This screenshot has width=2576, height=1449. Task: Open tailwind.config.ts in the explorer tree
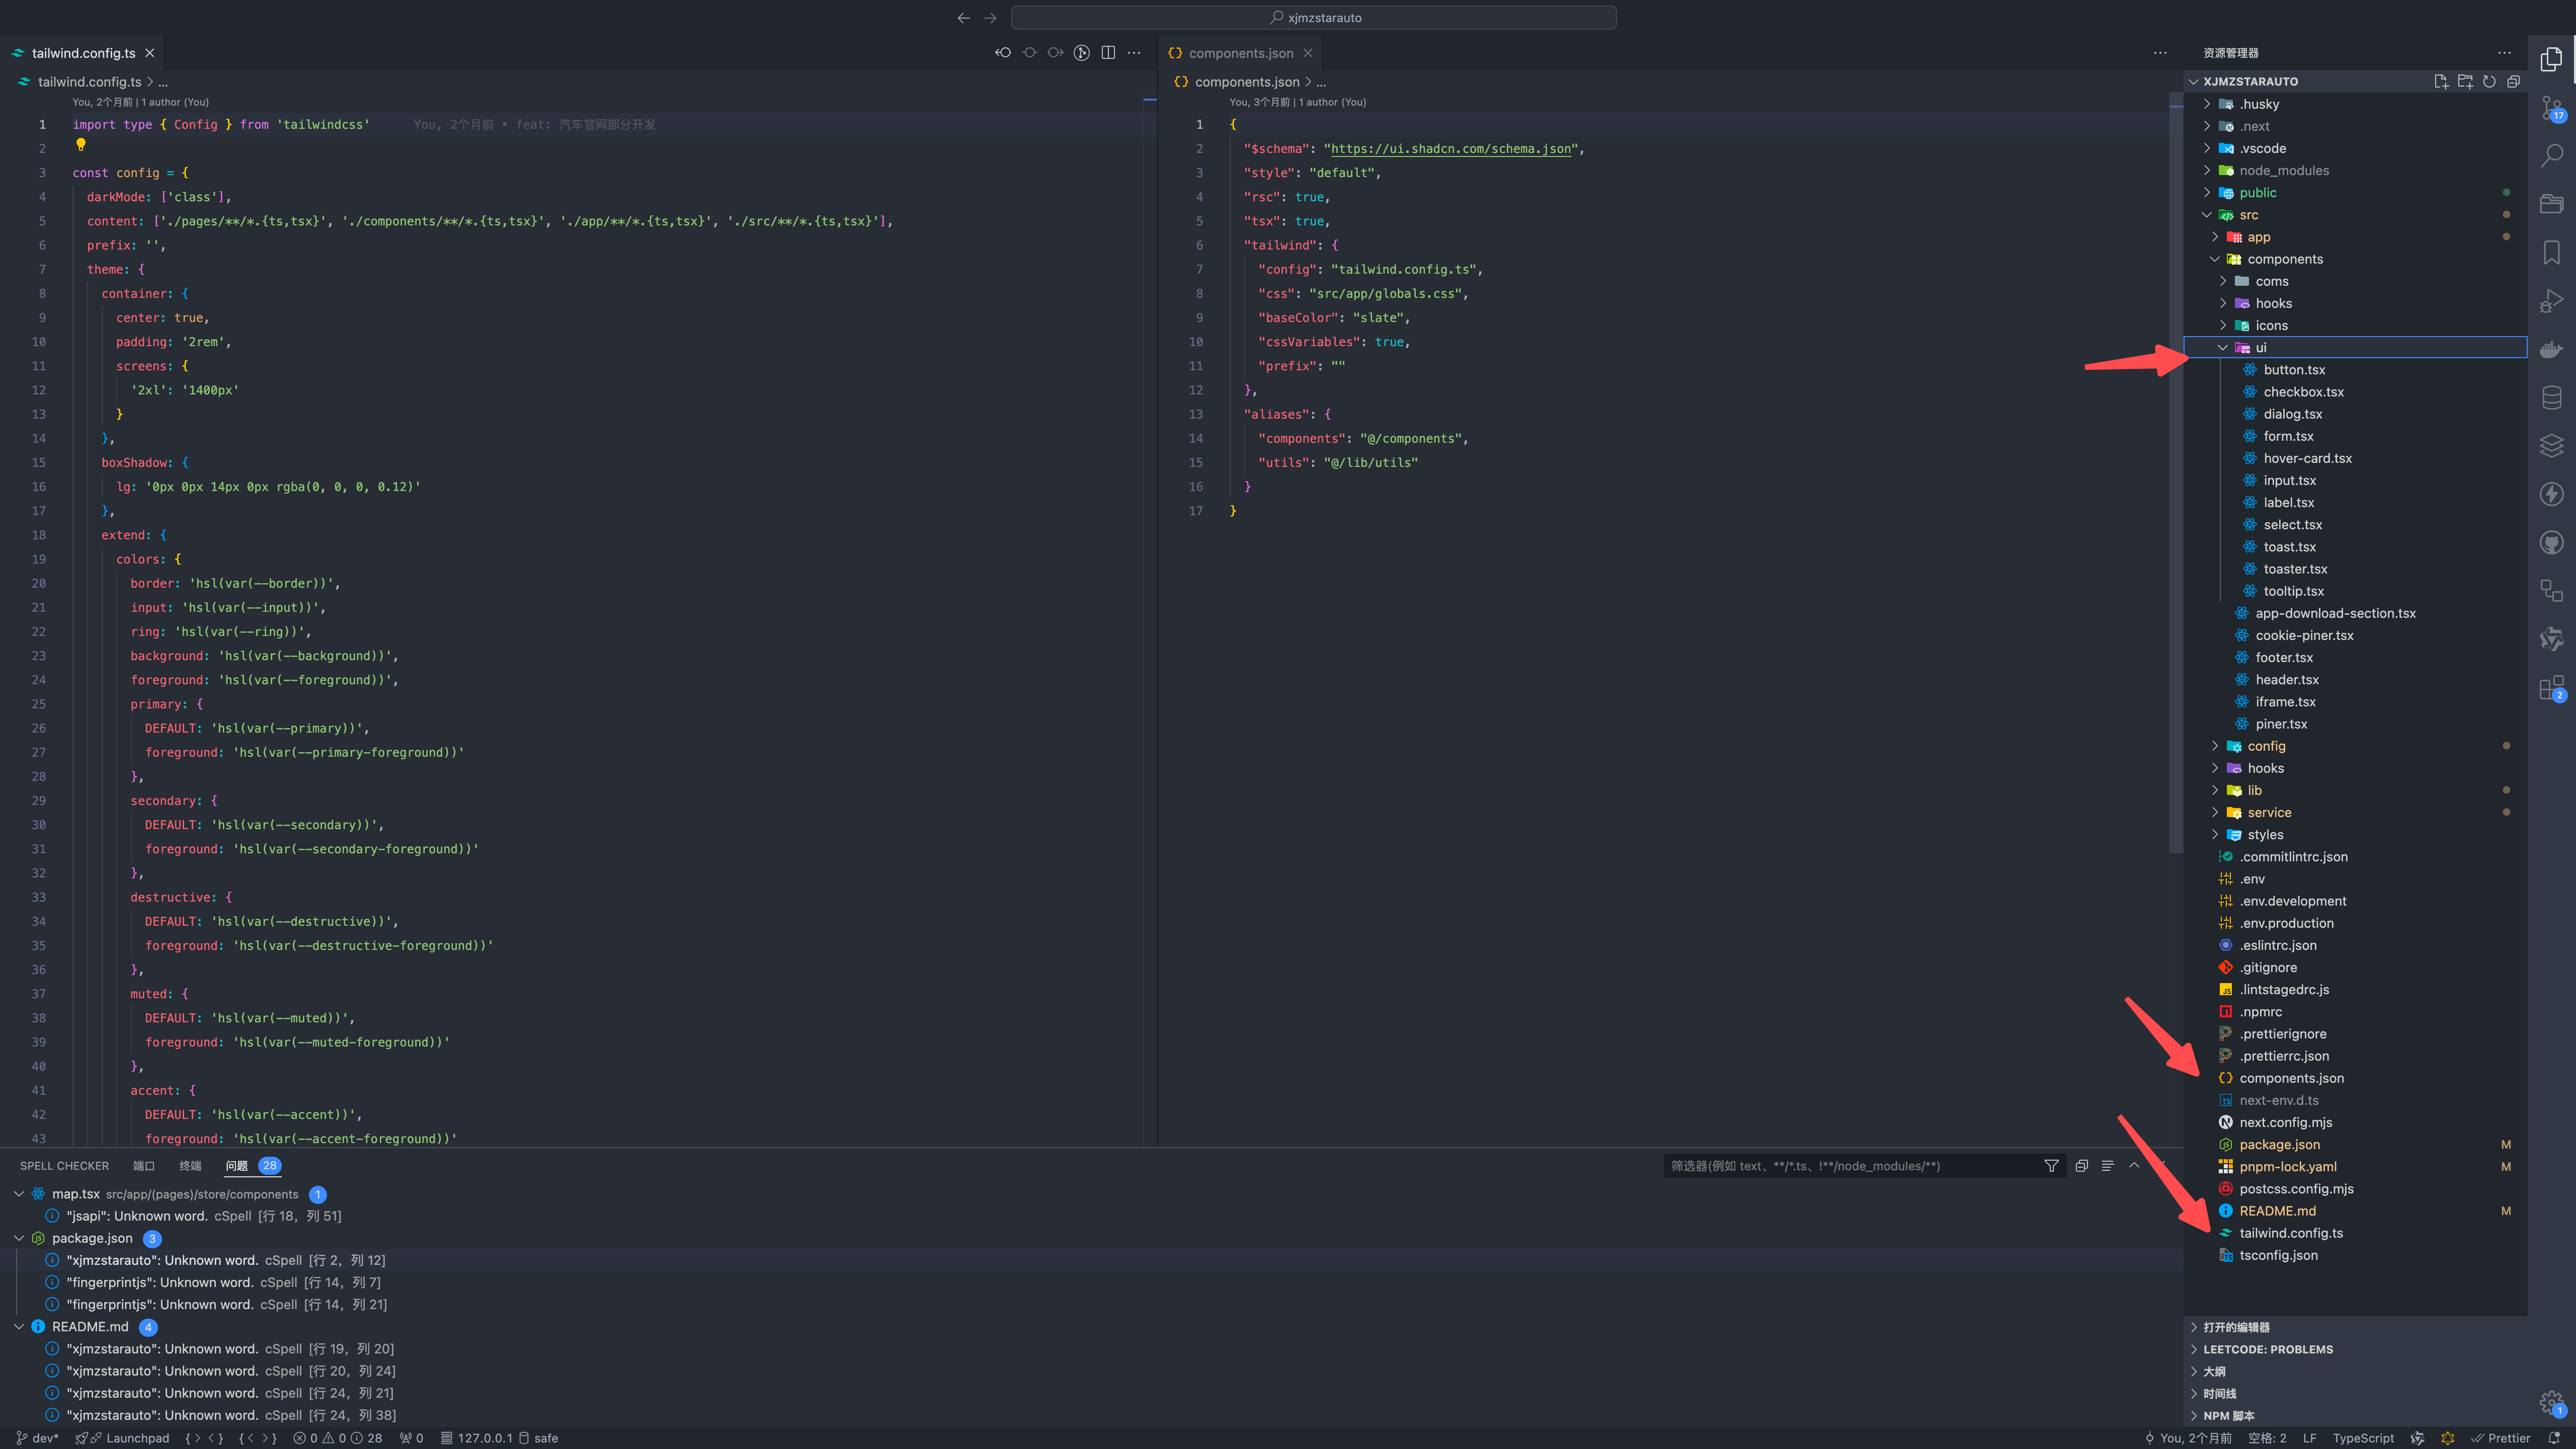pyautogui.click(x=2290, y=1233)
